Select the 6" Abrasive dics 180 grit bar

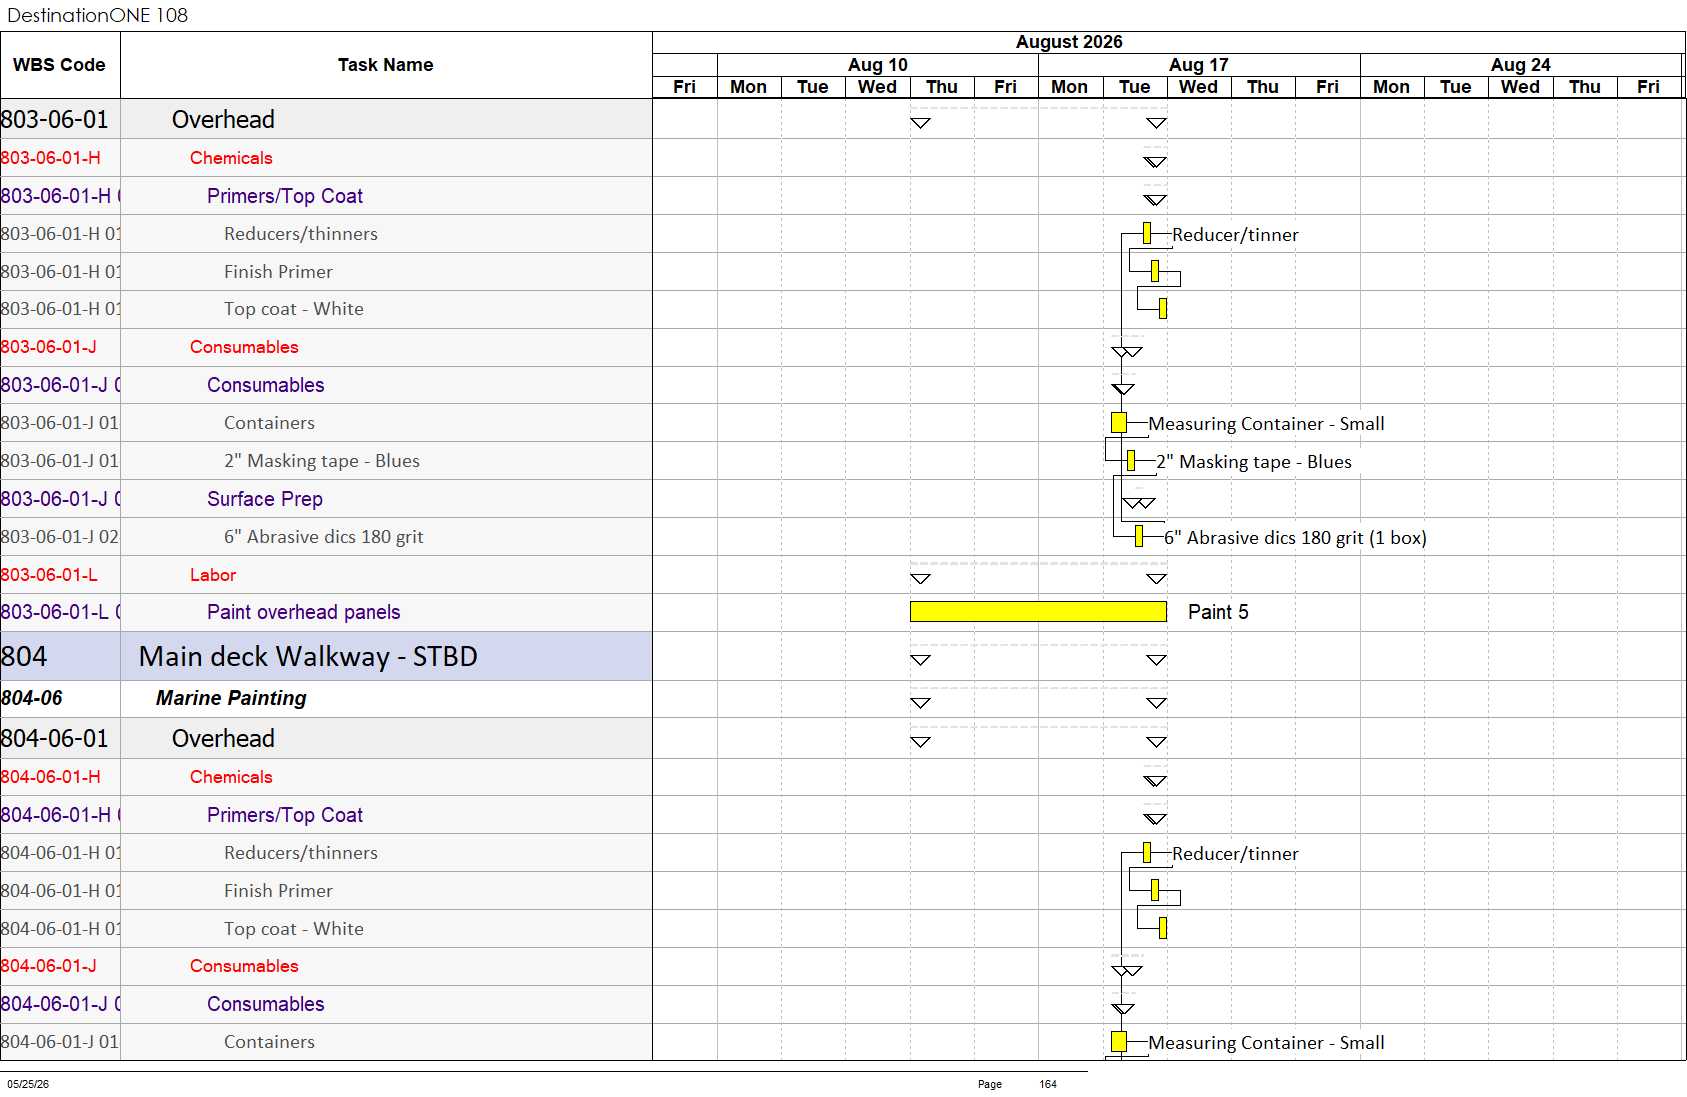(x=1139, y=537)
